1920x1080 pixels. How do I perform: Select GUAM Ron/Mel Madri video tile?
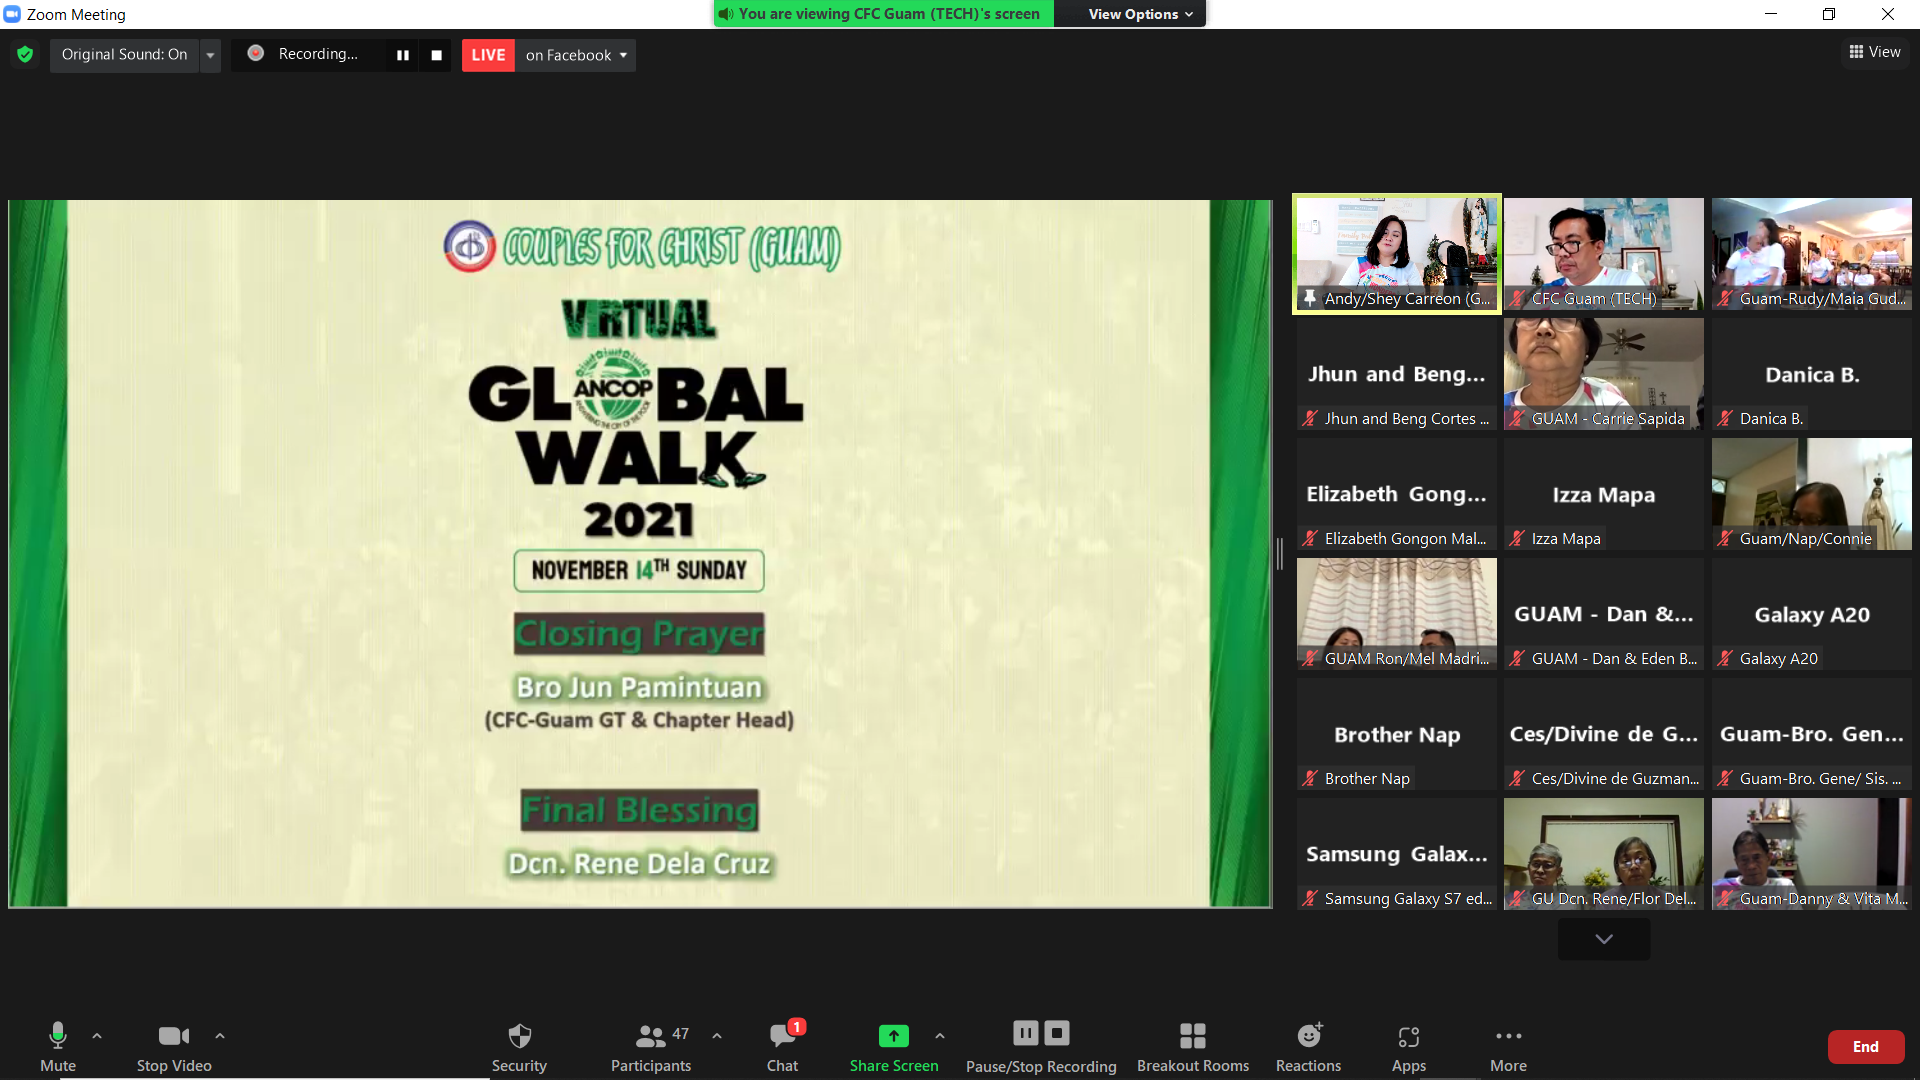point(1396,614)
